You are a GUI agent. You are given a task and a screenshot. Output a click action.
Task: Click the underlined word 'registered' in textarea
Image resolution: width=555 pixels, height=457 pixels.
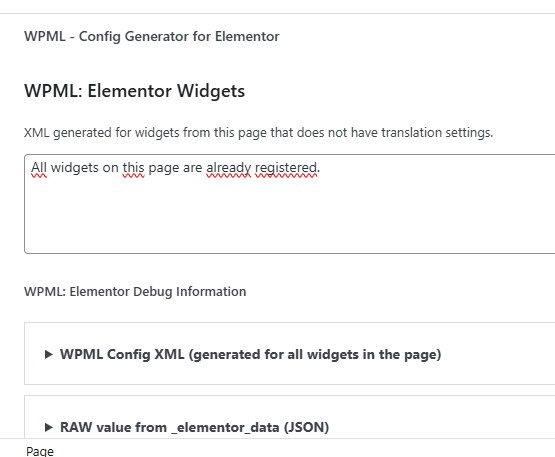(286, 167)
